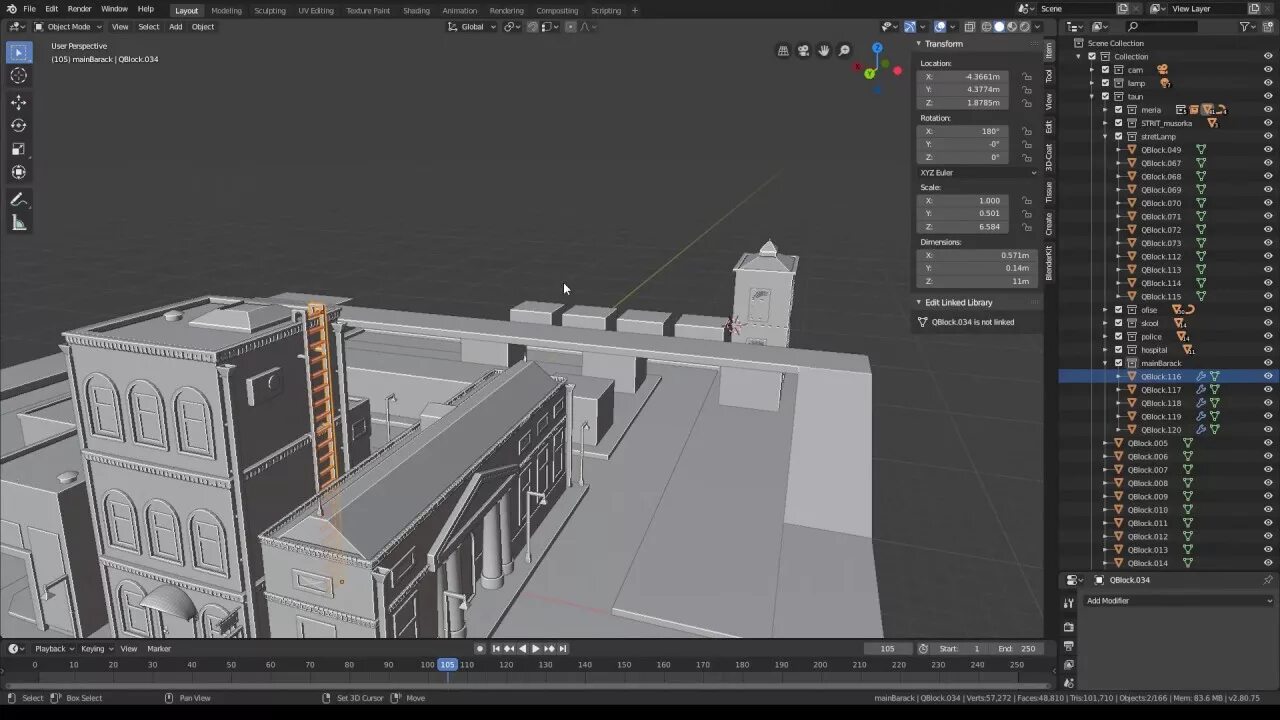Viewport: 1280px width, 720px height.
Task: Collapse the mainBarack collection
Action: coord(1106,363)
